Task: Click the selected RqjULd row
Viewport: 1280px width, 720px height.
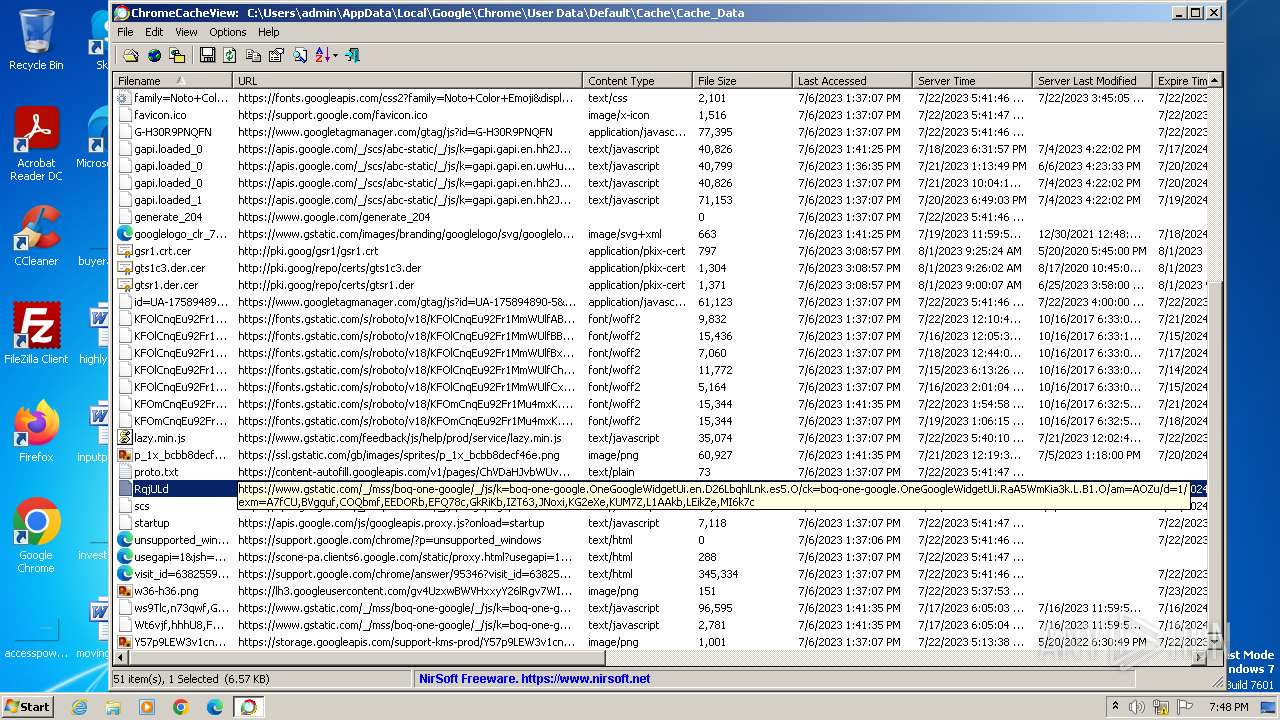Action: (x=662, y=489)
